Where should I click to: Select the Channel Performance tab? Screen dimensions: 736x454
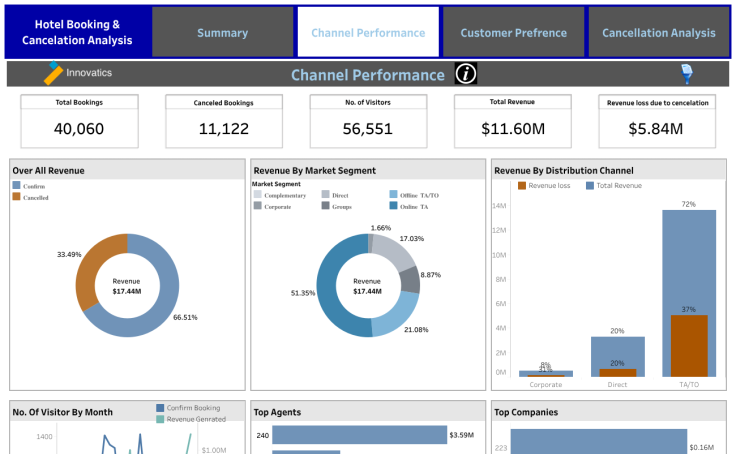pyautogui.click(x=368, y=33)
